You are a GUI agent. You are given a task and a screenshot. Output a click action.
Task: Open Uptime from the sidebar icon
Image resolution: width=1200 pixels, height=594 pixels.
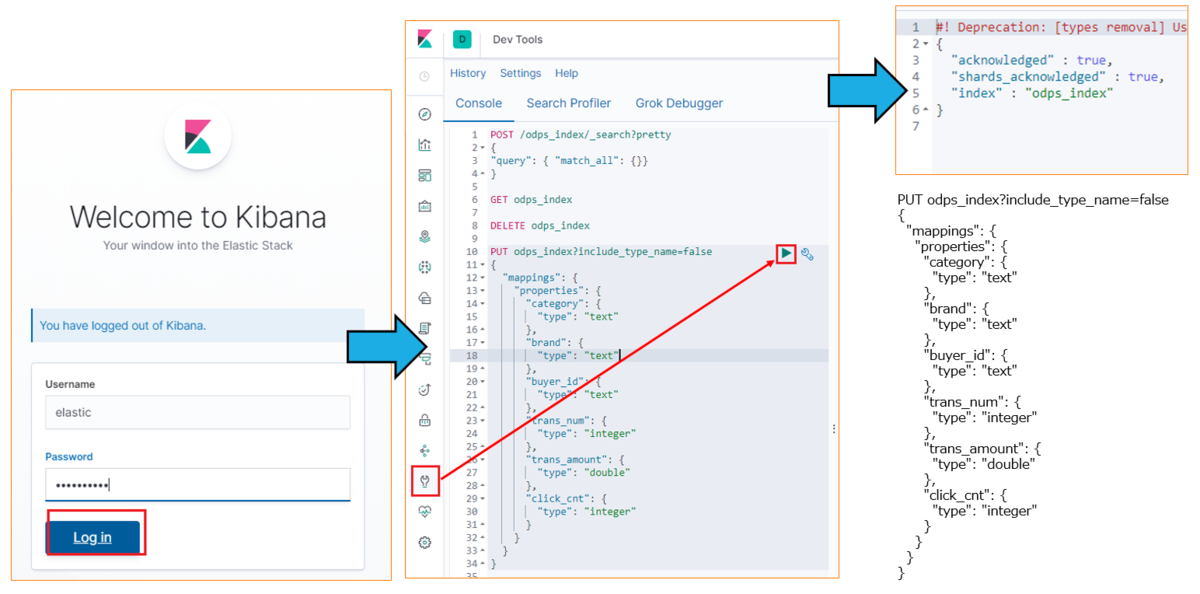point(425,389)
